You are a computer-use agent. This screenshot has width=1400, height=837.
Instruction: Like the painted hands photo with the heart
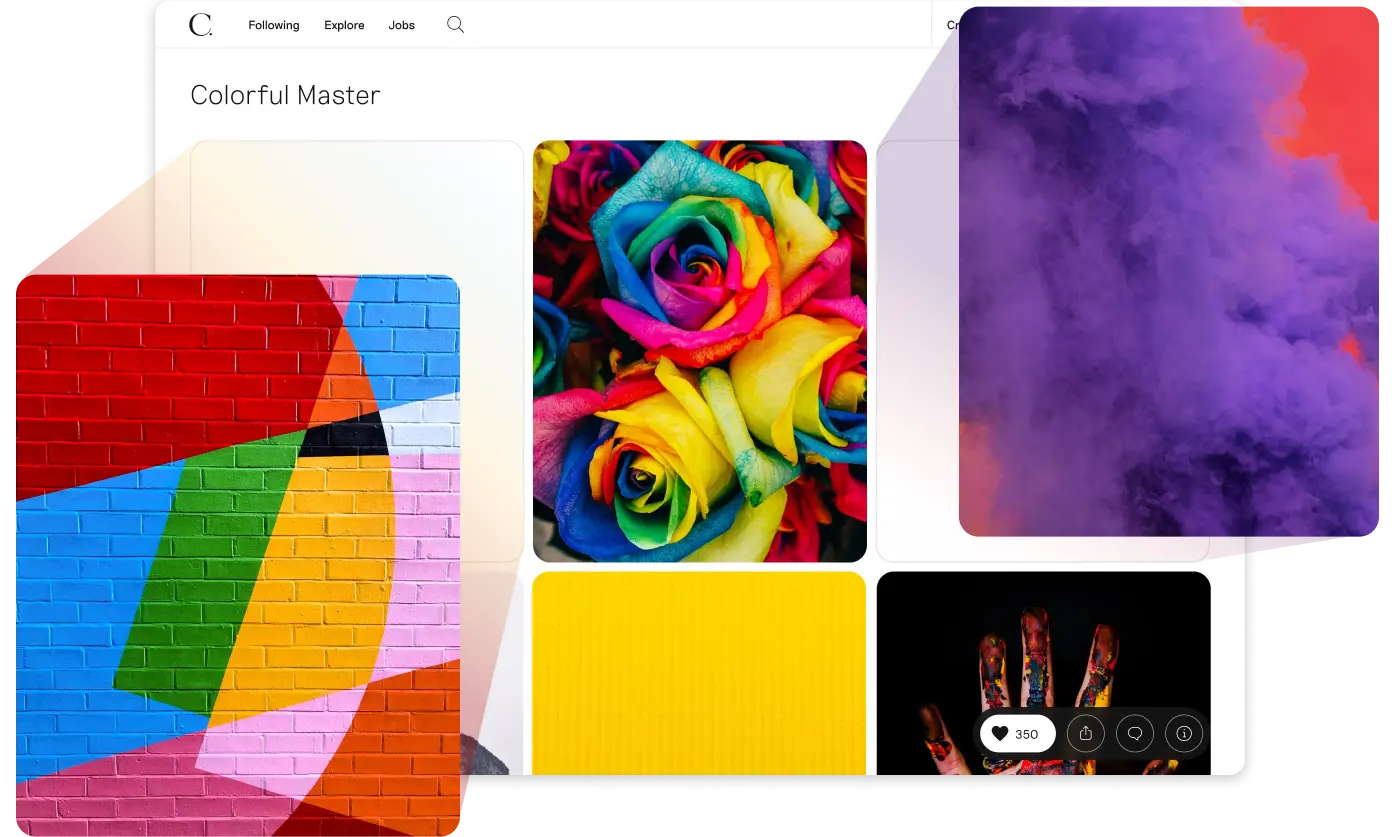[x=1001, y=733]
